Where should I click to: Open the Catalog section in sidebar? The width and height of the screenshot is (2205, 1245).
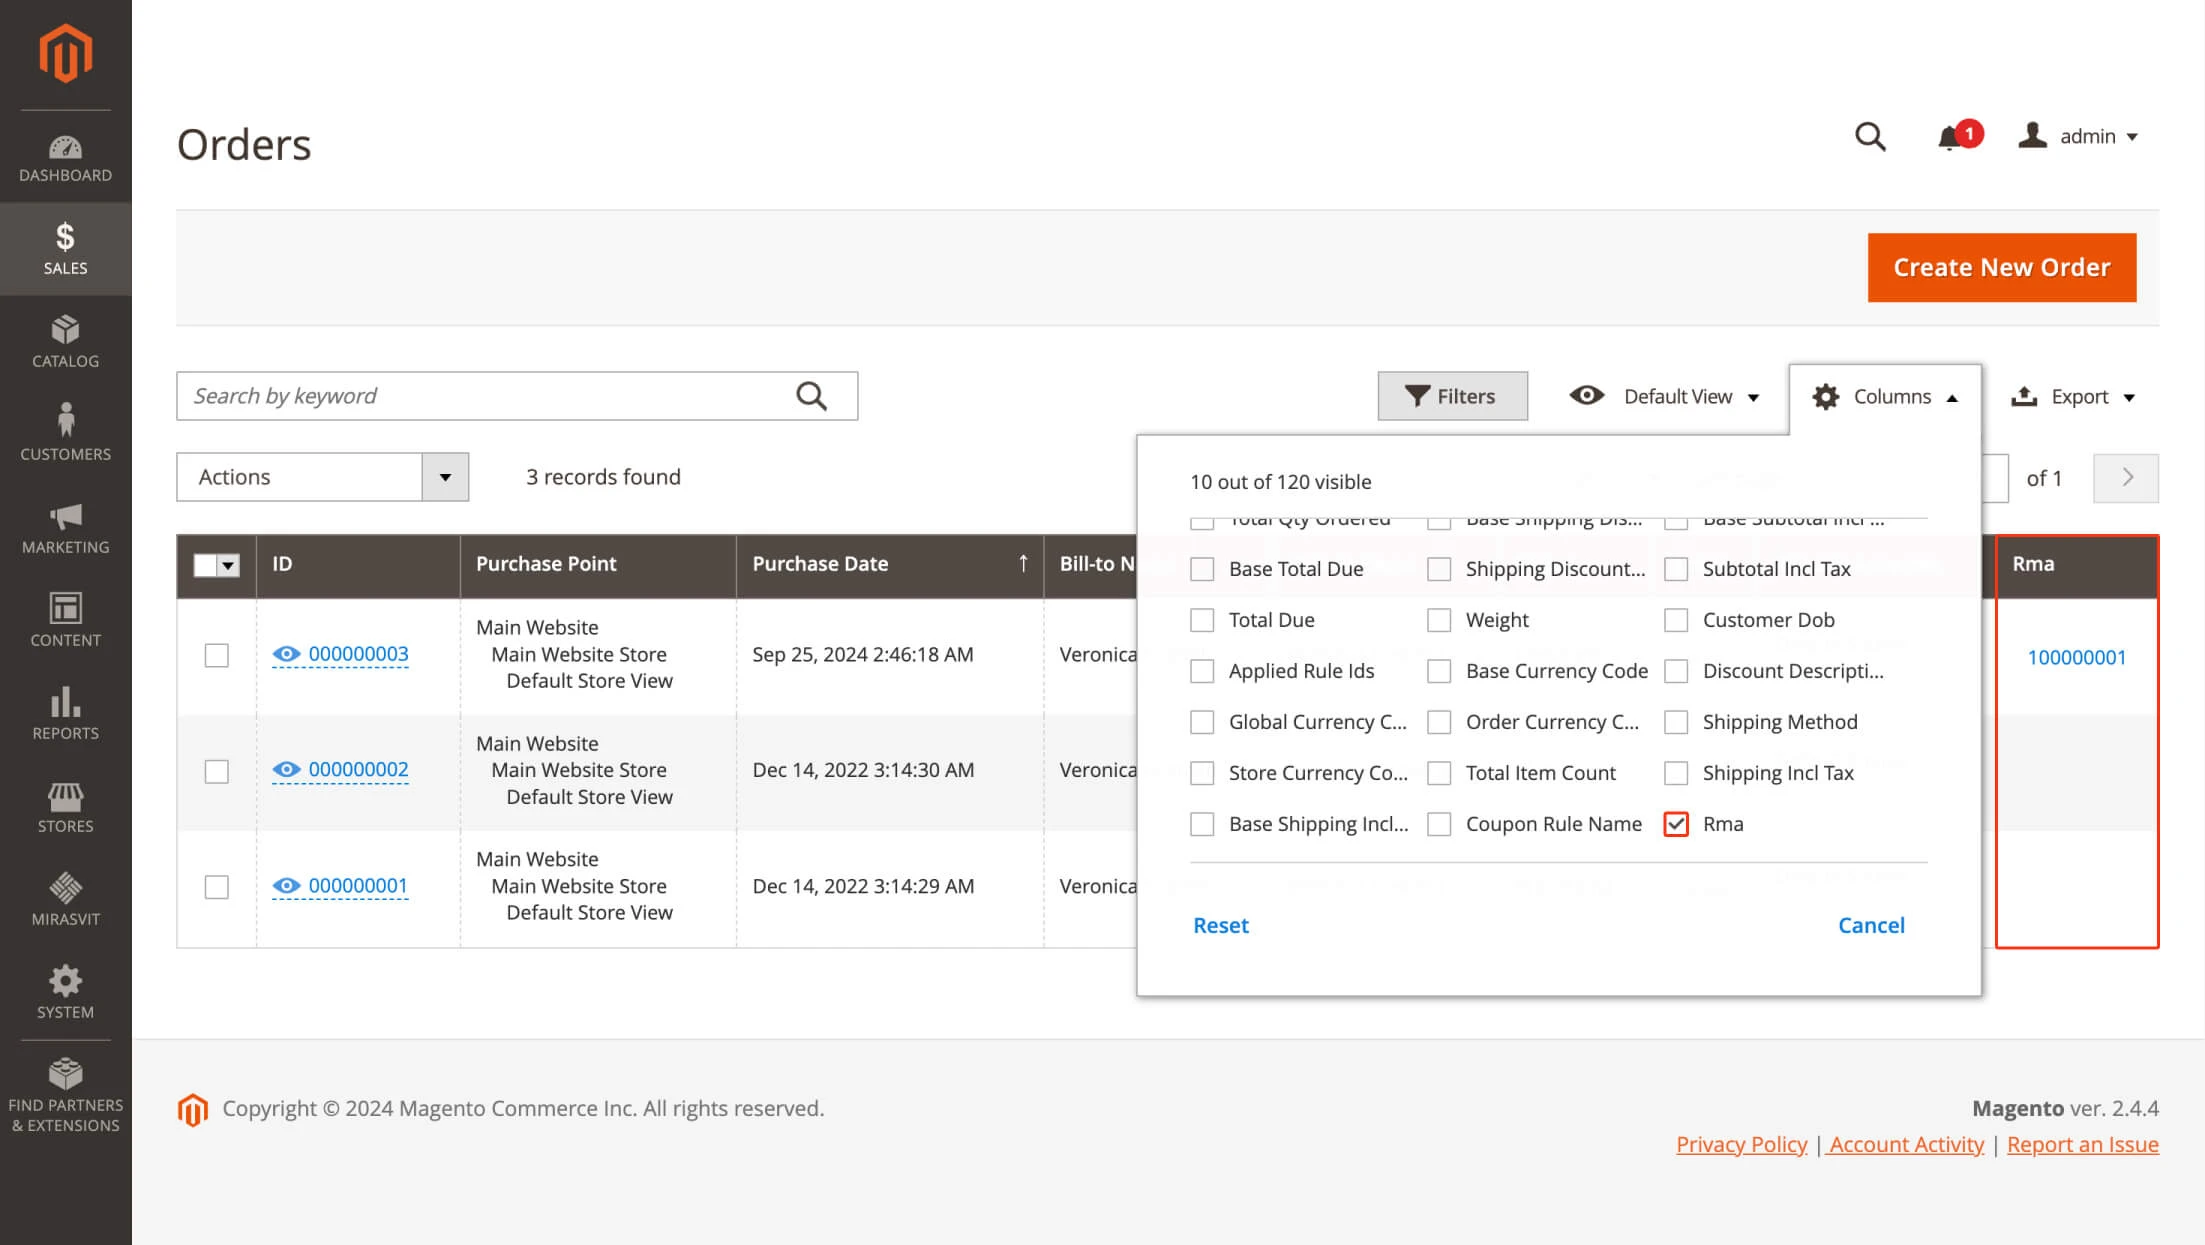pos(65,342)
